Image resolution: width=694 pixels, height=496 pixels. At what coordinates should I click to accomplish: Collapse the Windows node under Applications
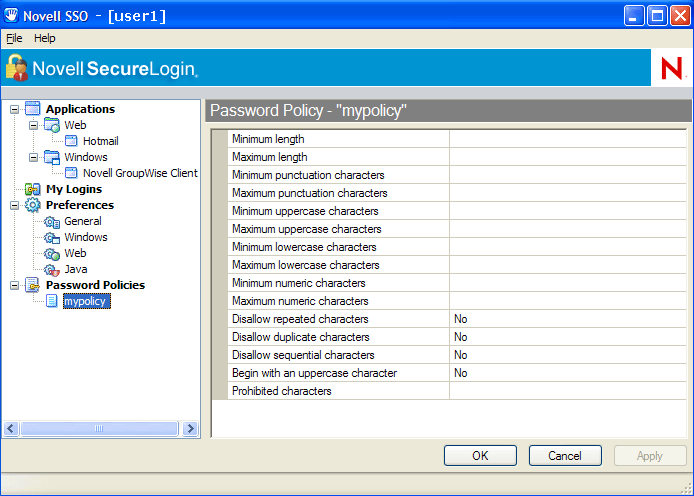pyautogui.click(x=33, y=157)
